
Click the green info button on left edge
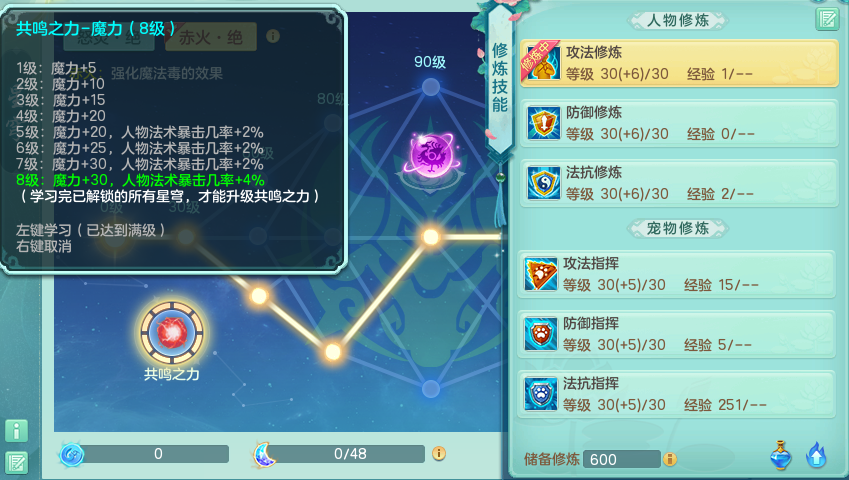[16, 431]
